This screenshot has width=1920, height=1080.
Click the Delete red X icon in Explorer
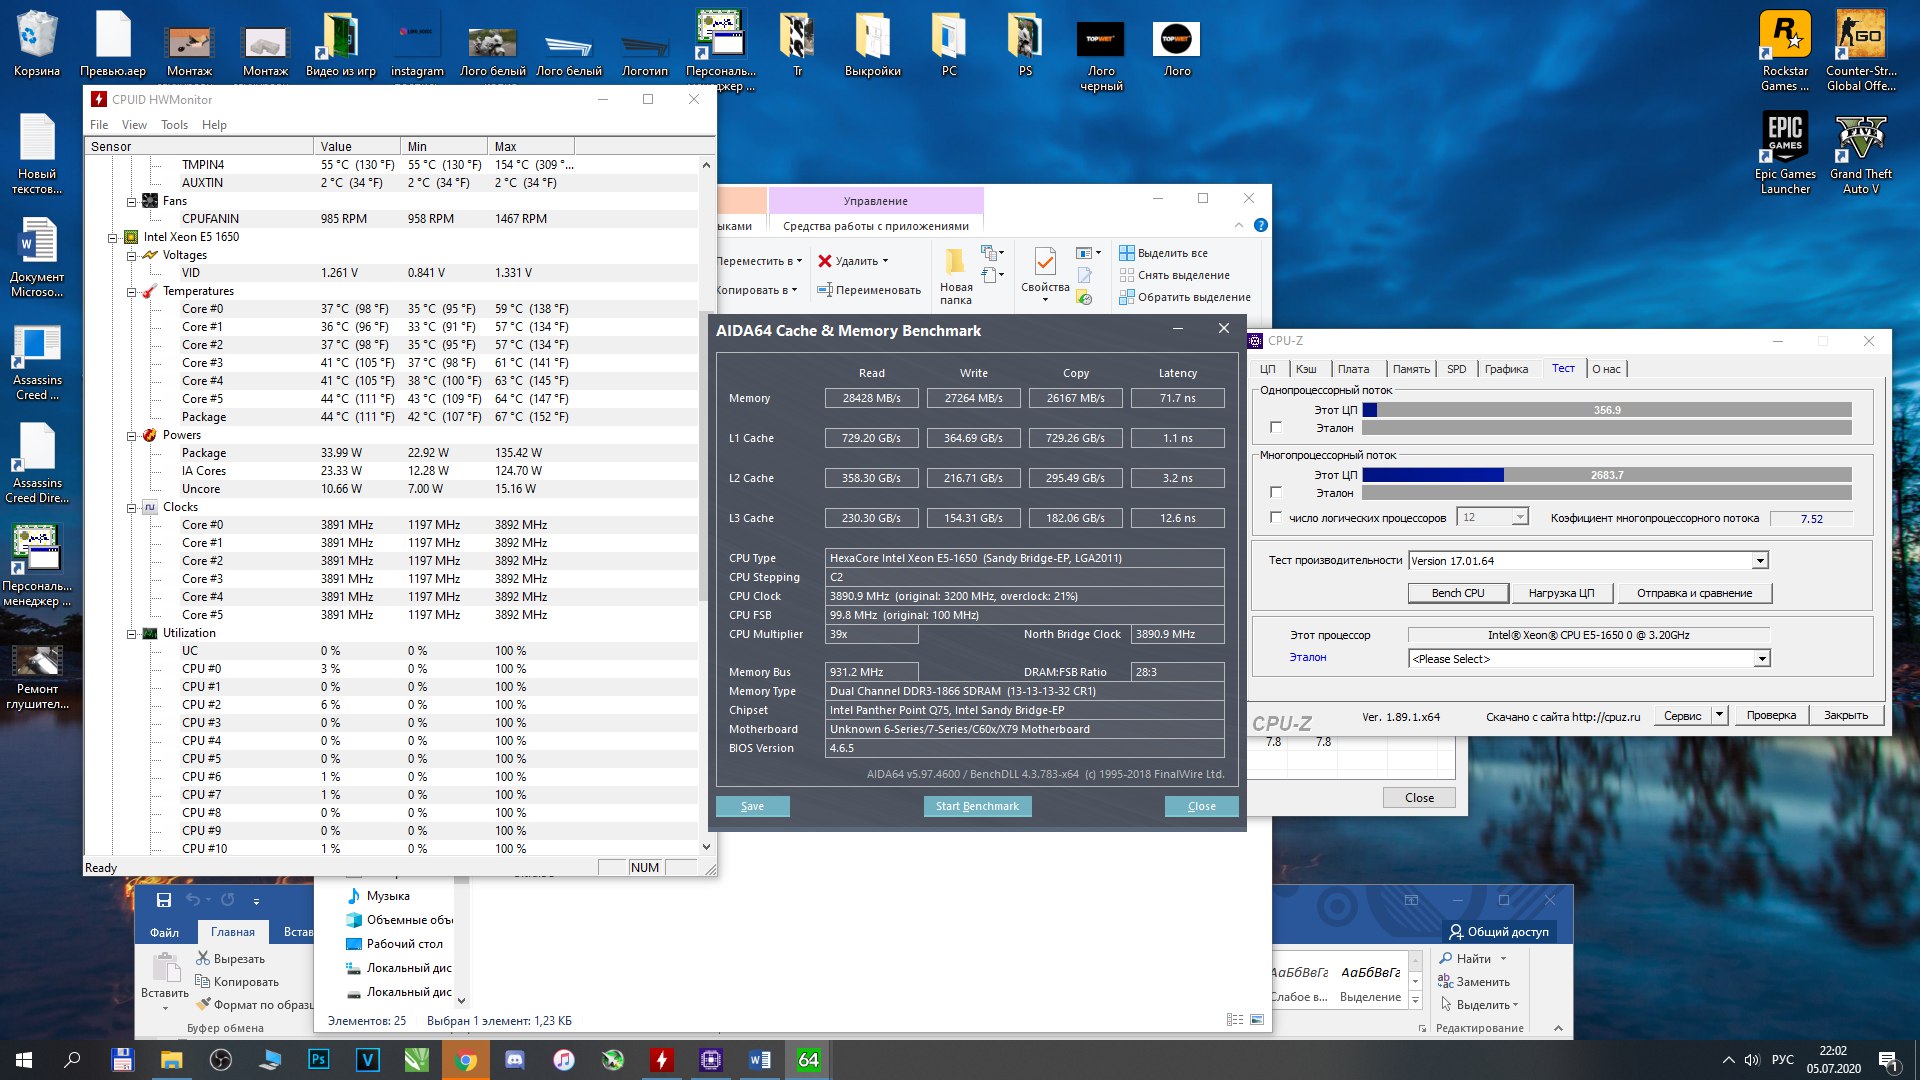pos(825,261)
